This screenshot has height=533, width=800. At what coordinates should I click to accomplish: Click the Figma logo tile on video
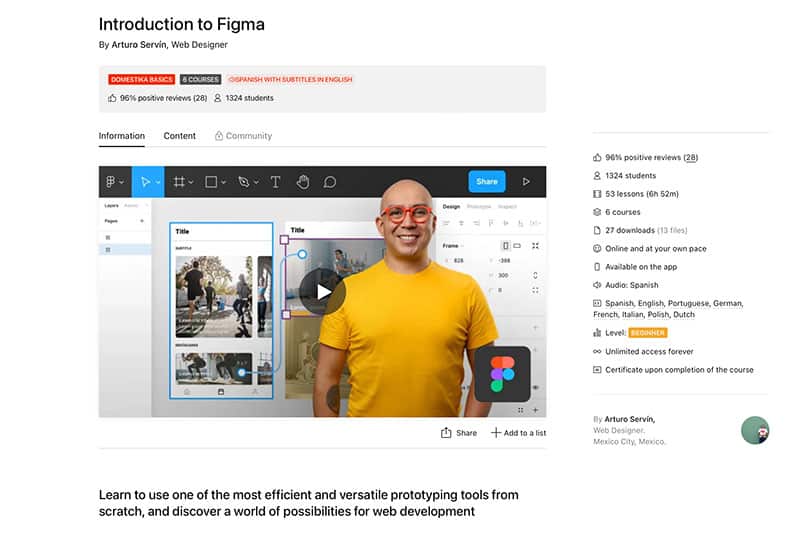click(503, 374)
